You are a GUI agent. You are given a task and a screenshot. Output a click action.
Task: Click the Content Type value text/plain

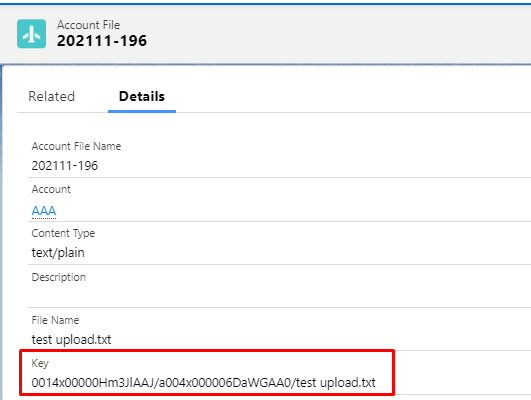point(58,253)
